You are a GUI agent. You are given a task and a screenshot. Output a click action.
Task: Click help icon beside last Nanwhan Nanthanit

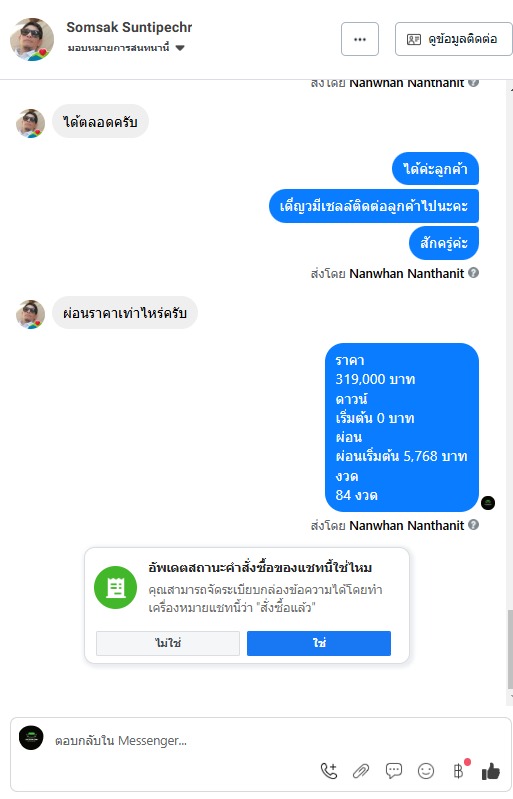click(x=473, y=524)
